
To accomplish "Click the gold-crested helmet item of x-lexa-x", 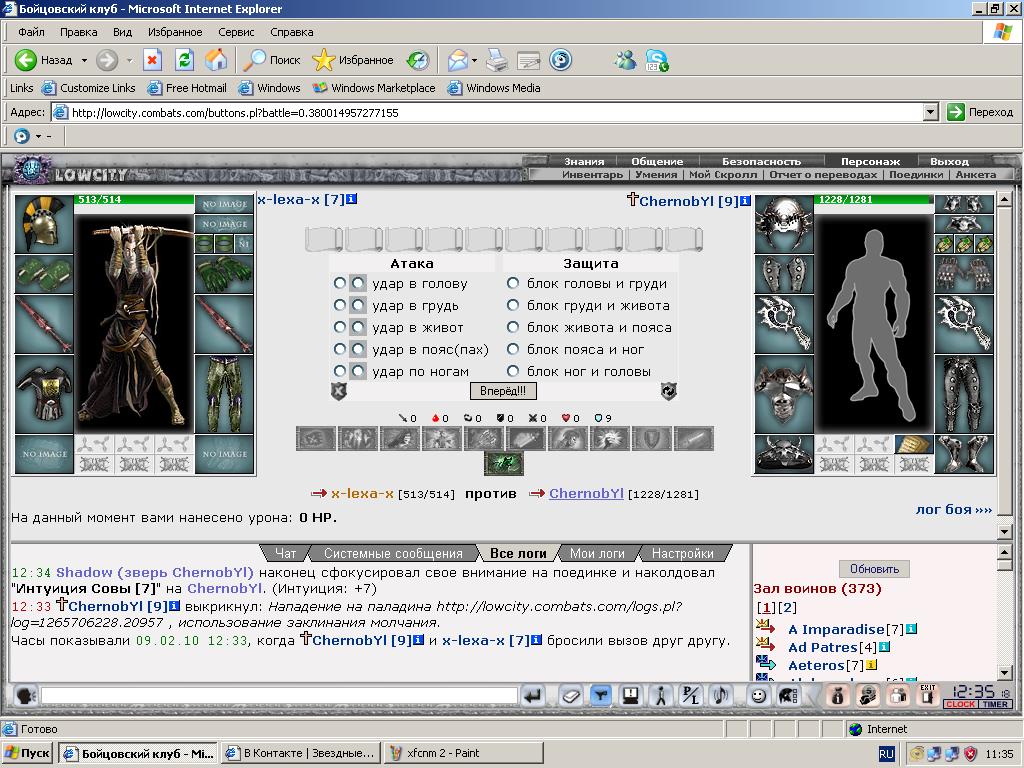I will [x=43, y=224].
